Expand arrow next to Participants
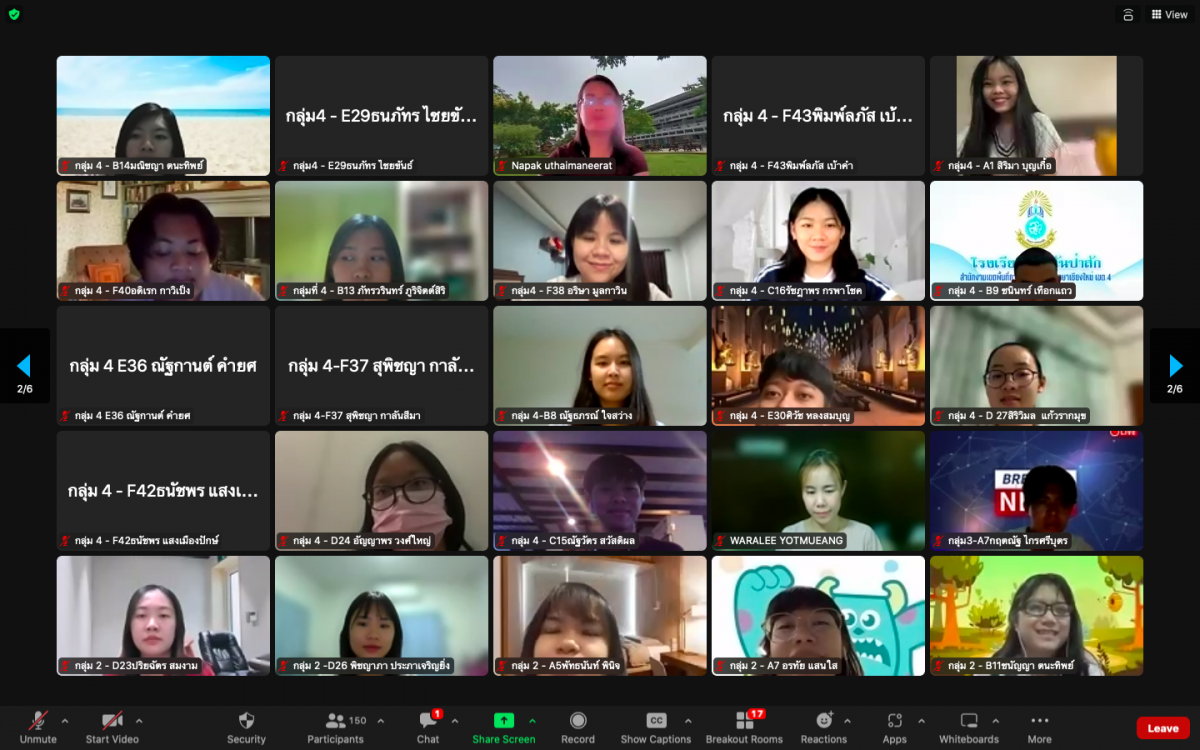This screenshot has width=1200, height=750. (379, 721)
